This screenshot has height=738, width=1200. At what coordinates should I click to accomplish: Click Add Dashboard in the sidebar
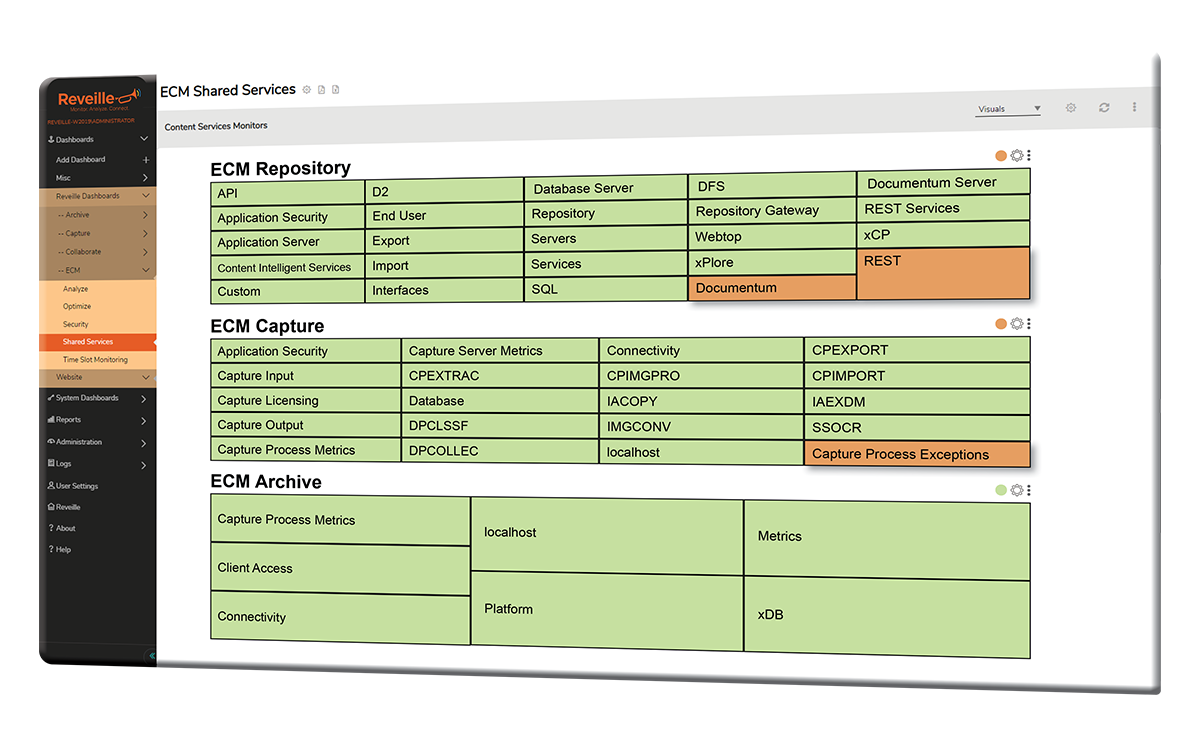(x=81, y=160)
